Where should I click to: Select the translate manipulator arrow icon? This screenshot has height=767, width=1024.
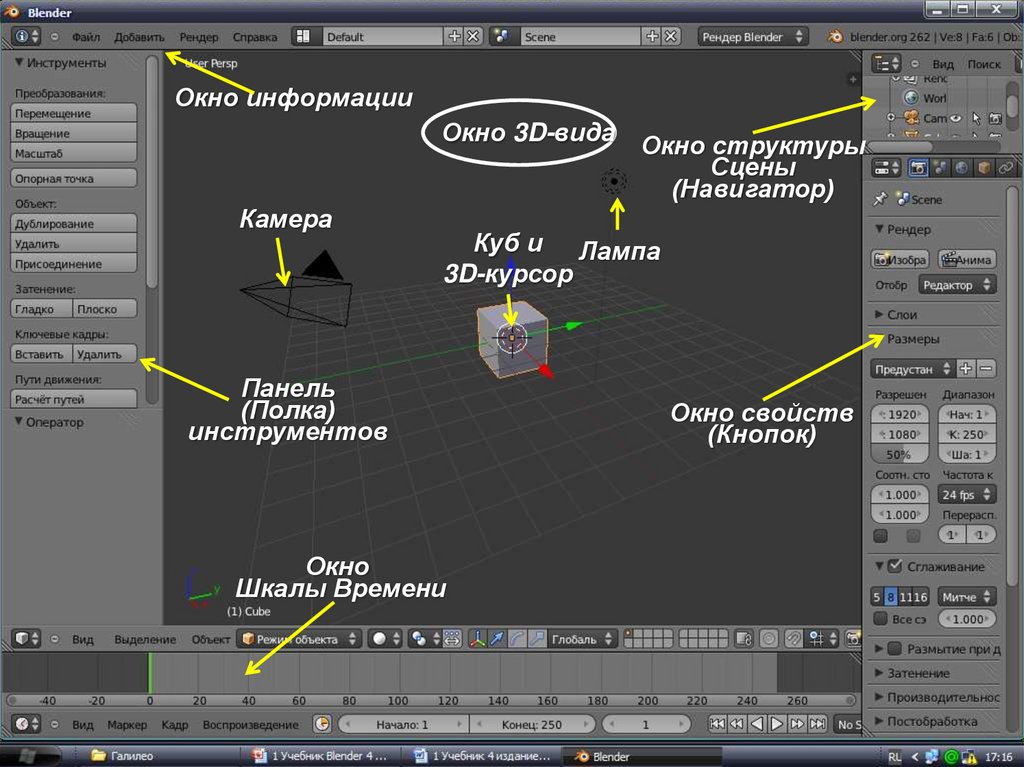tap(497, 639)
